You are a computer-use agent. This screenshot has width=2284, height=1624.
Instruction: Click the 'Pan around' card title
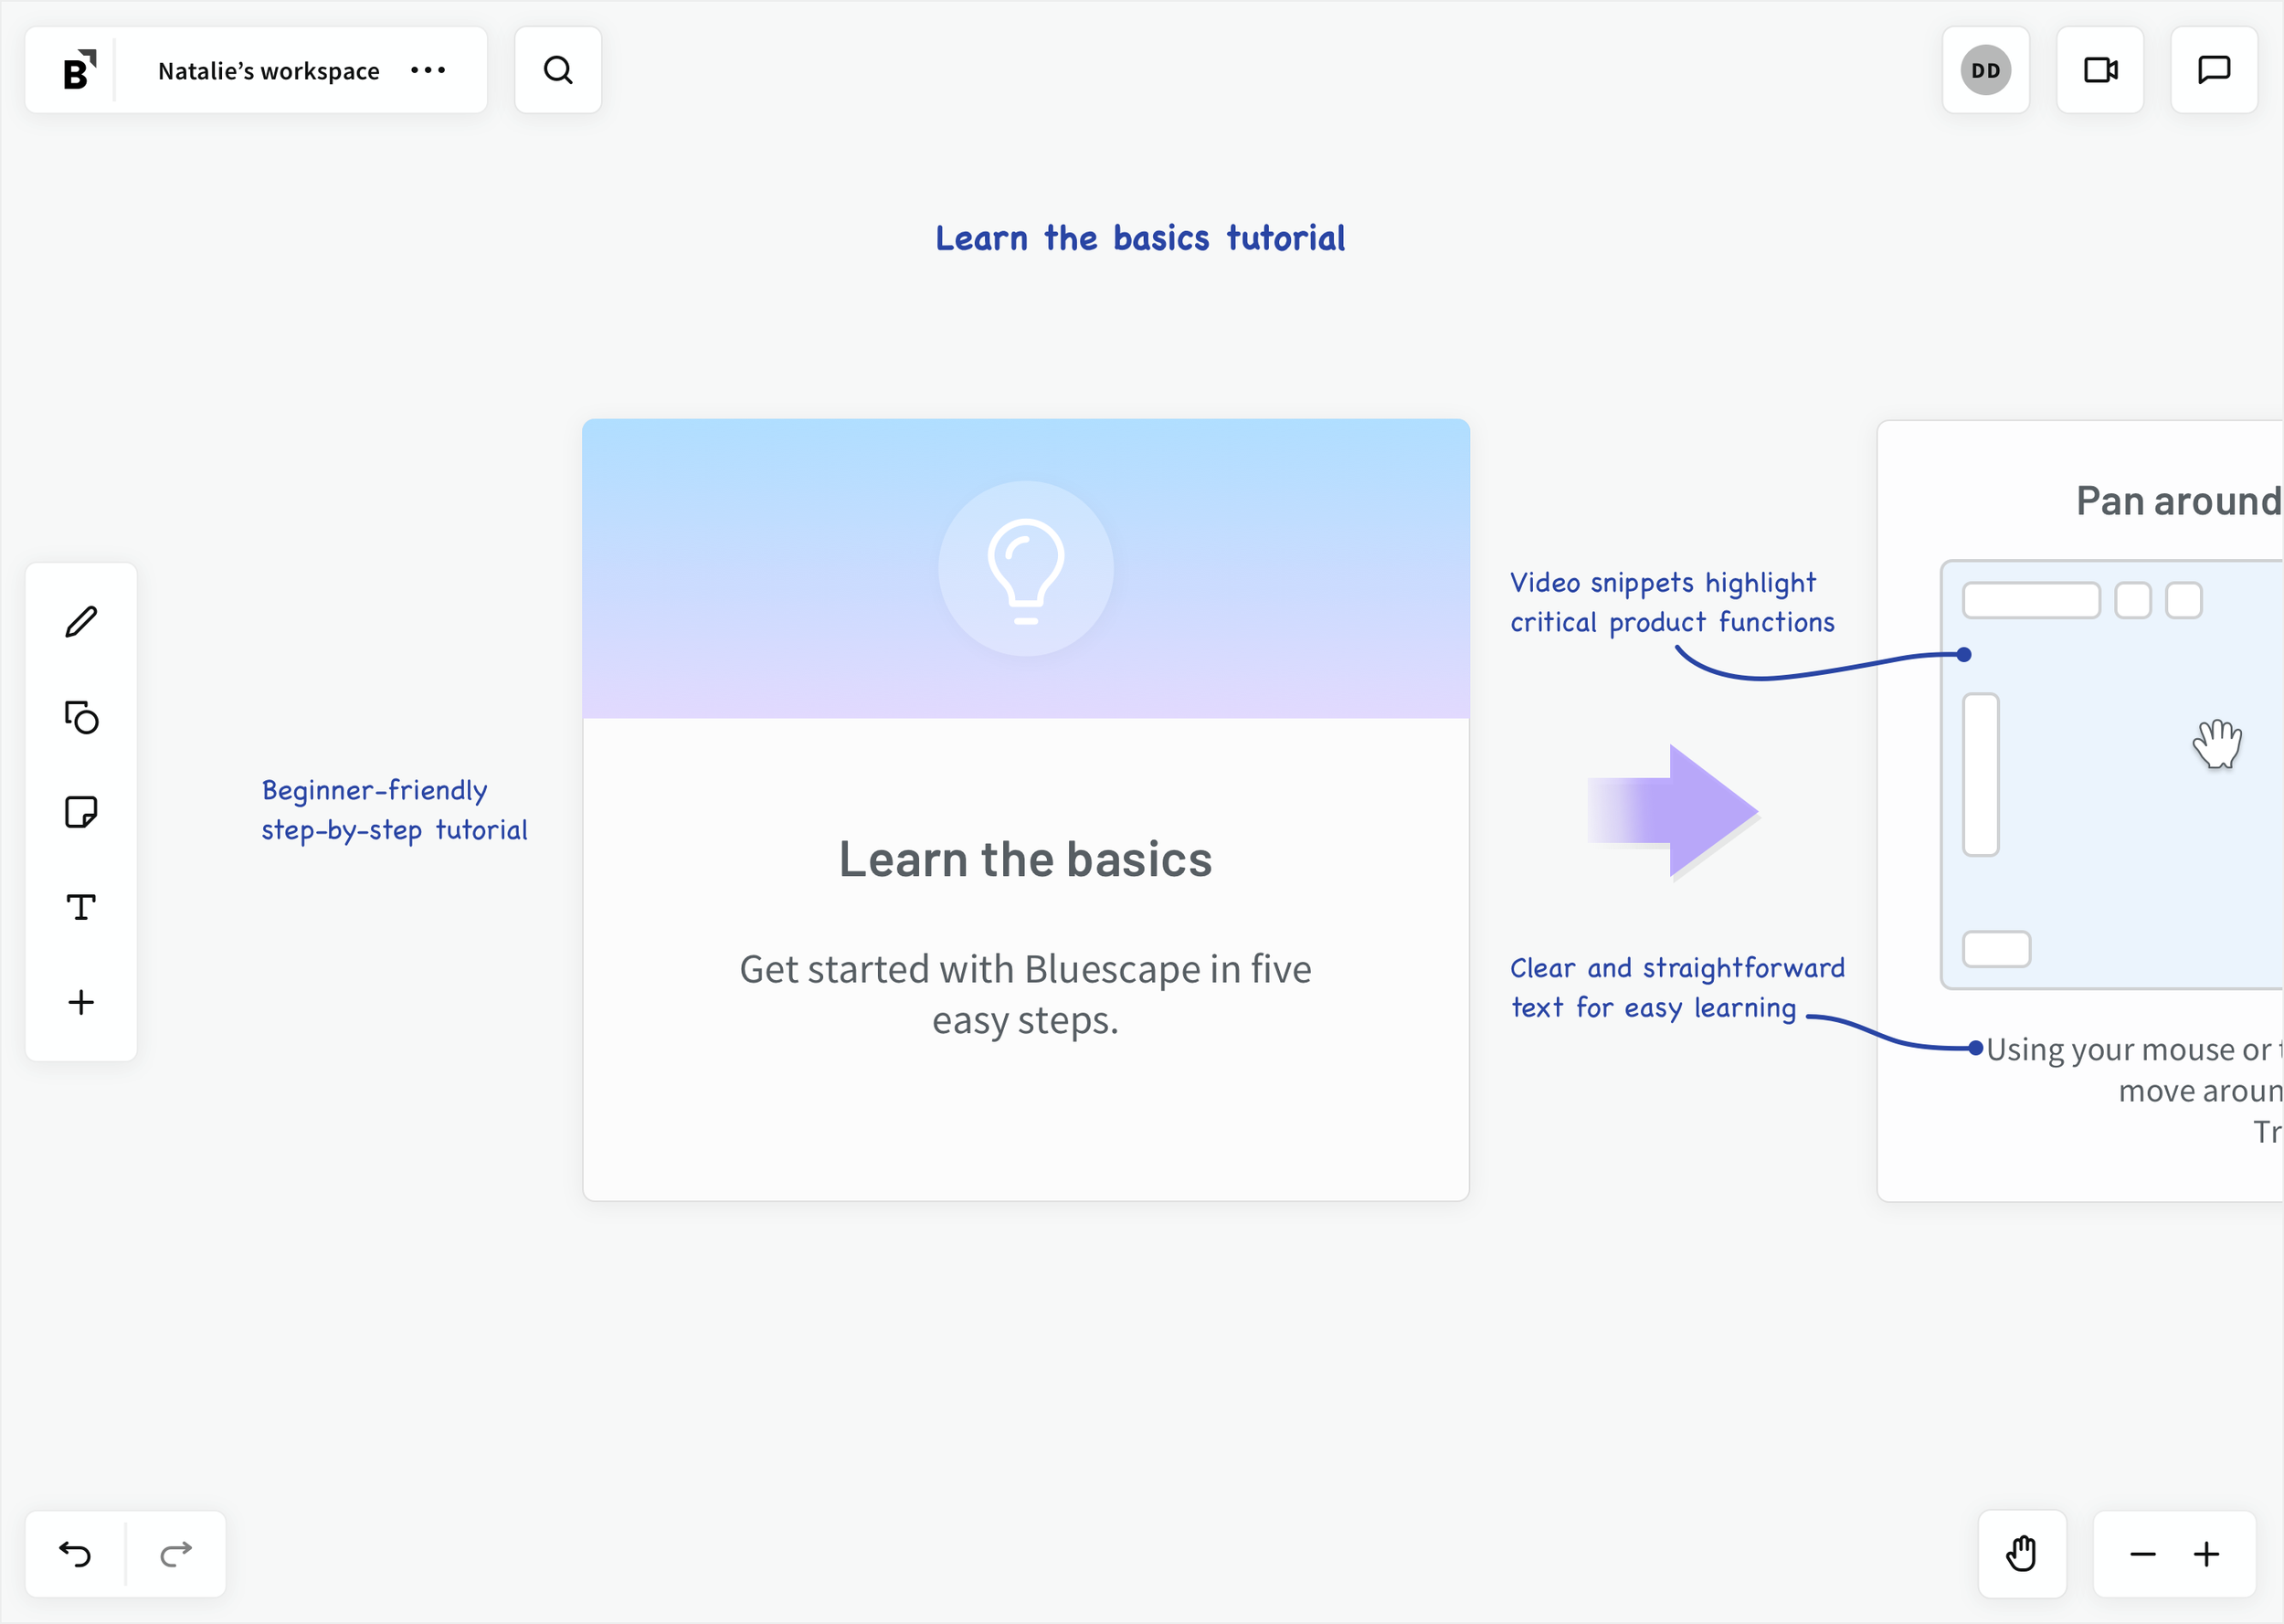2180,501
